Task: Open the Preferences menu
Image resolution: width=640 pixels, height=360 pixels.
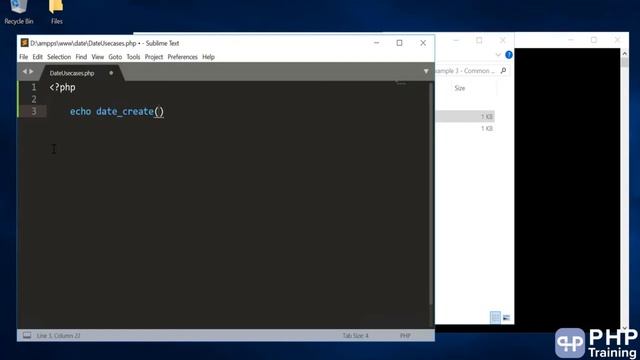Action: click(182, 57)
